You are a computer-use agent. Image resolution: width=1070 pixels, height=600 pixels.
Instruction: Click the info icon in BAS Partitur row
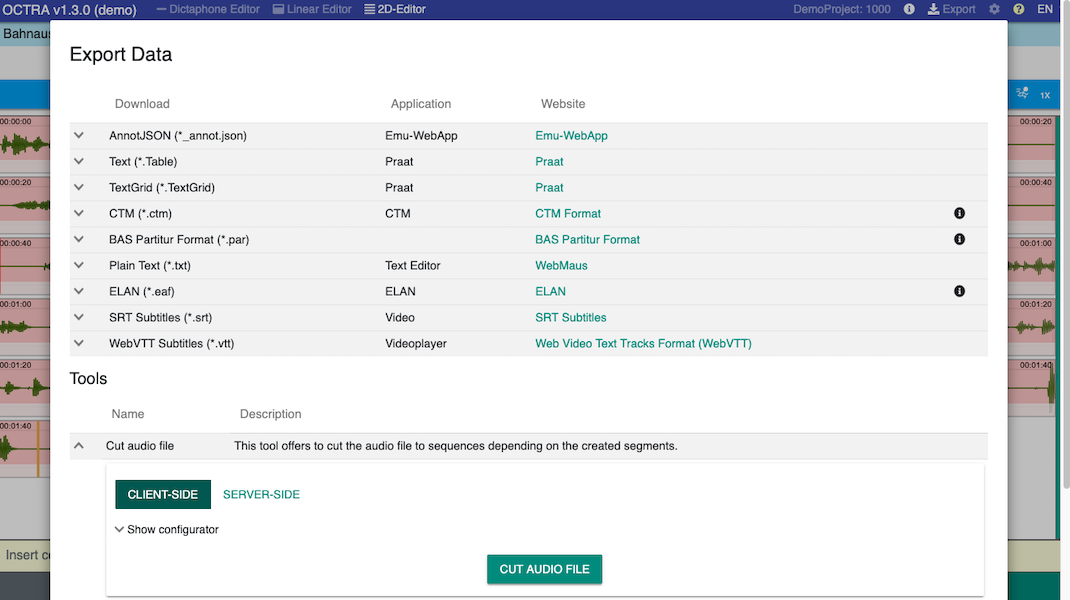(959, 240)
